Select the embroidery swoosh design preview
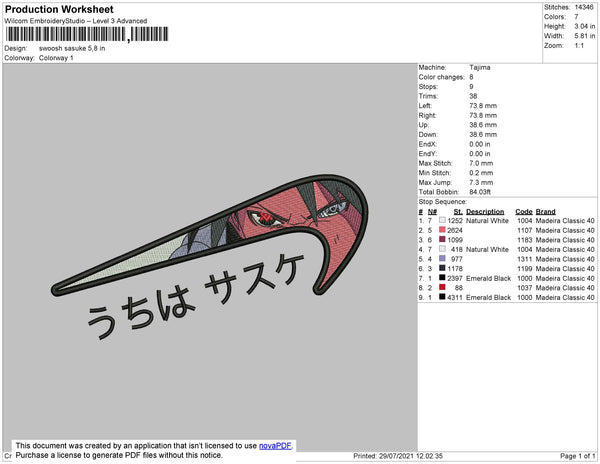The height and width of the screenshot is (464, 600). [x=210, y=235]
